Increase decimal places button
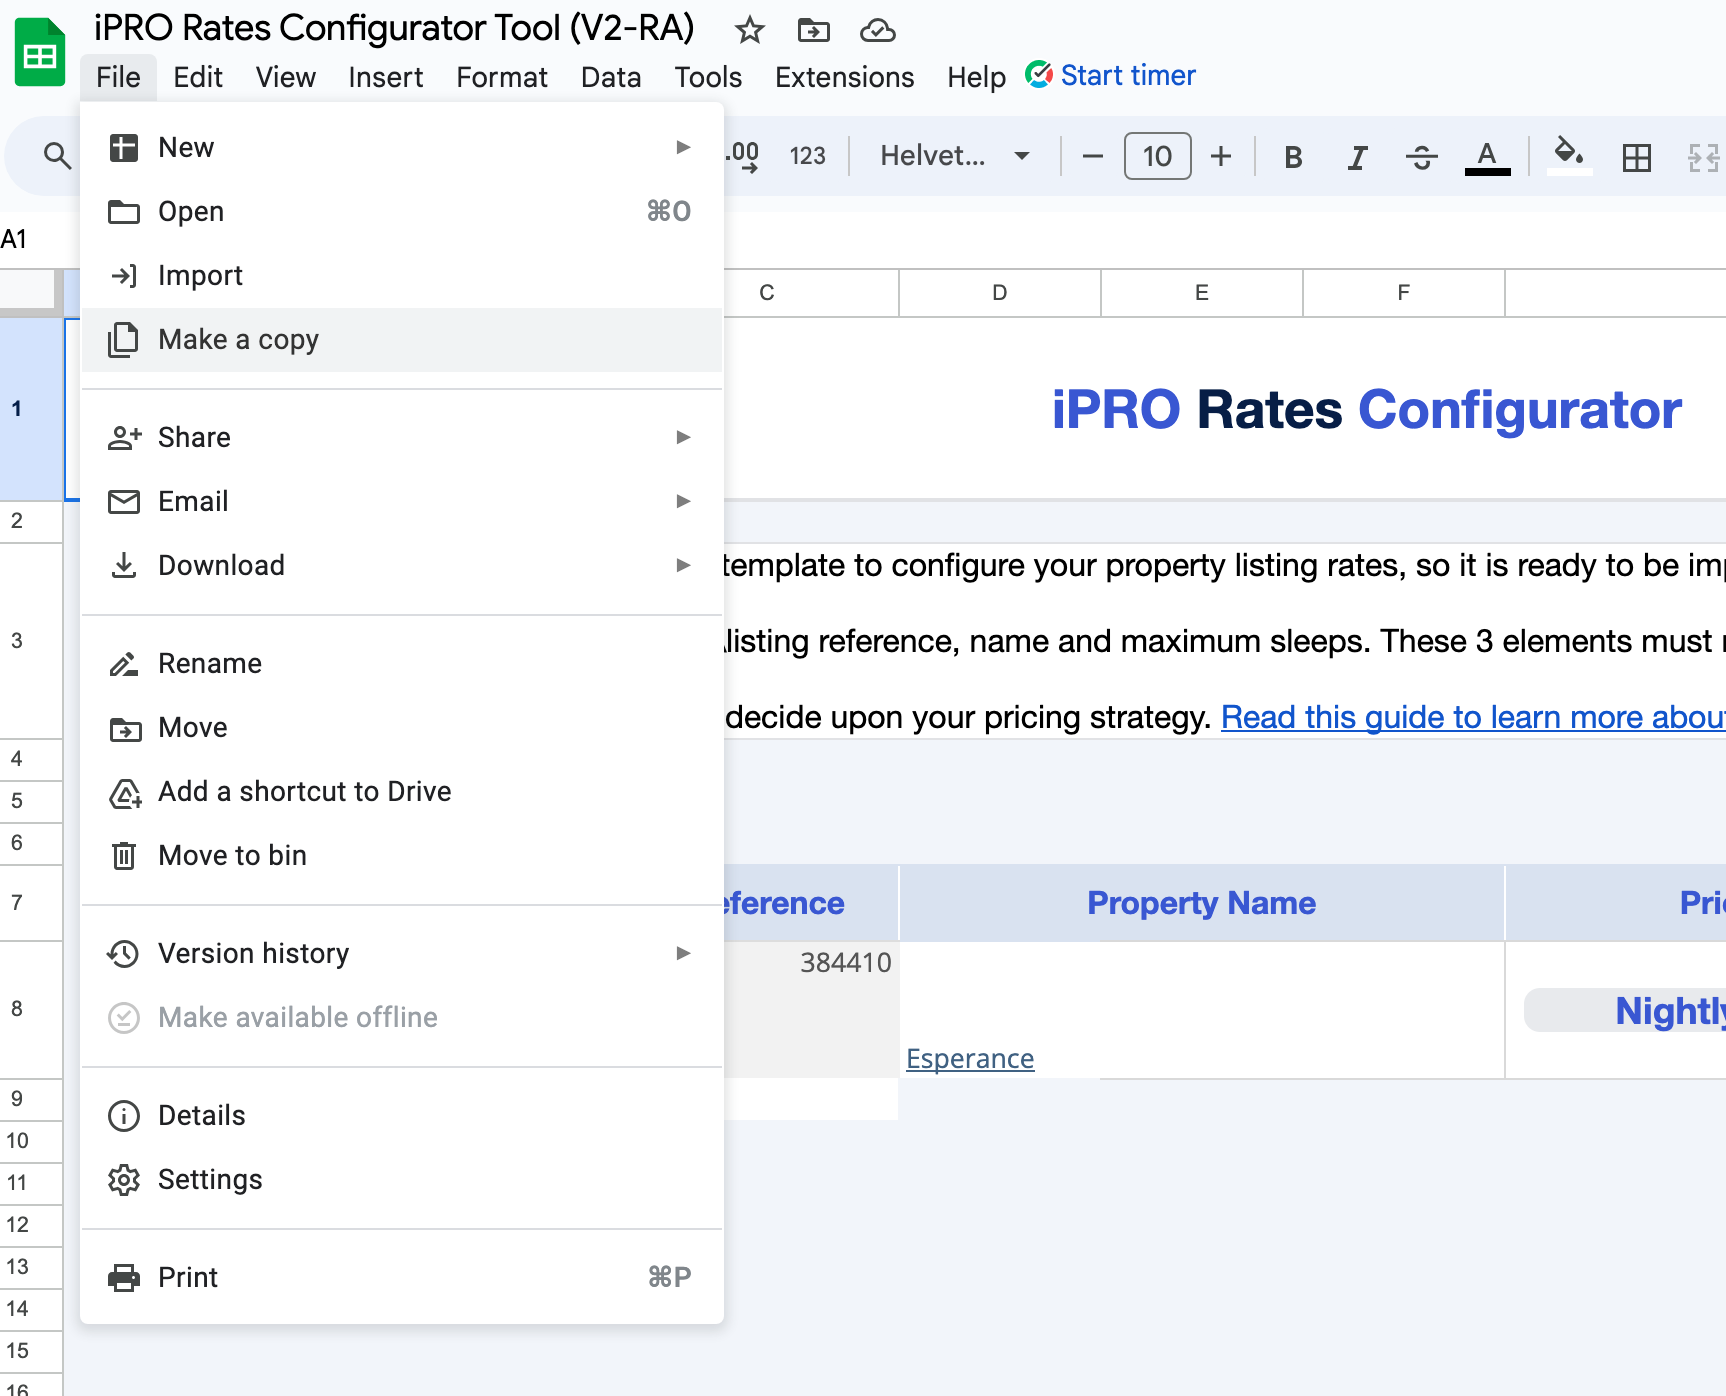 (742, 156)
